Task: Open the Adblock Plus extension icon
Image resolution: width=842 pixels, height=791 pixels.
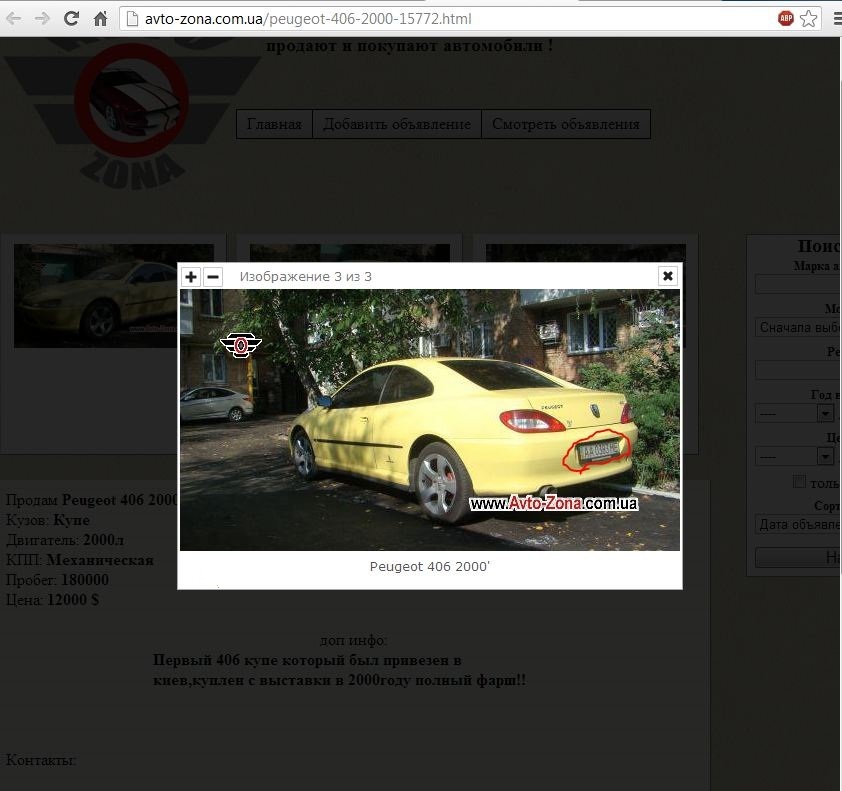Action: tap(786, 18)
